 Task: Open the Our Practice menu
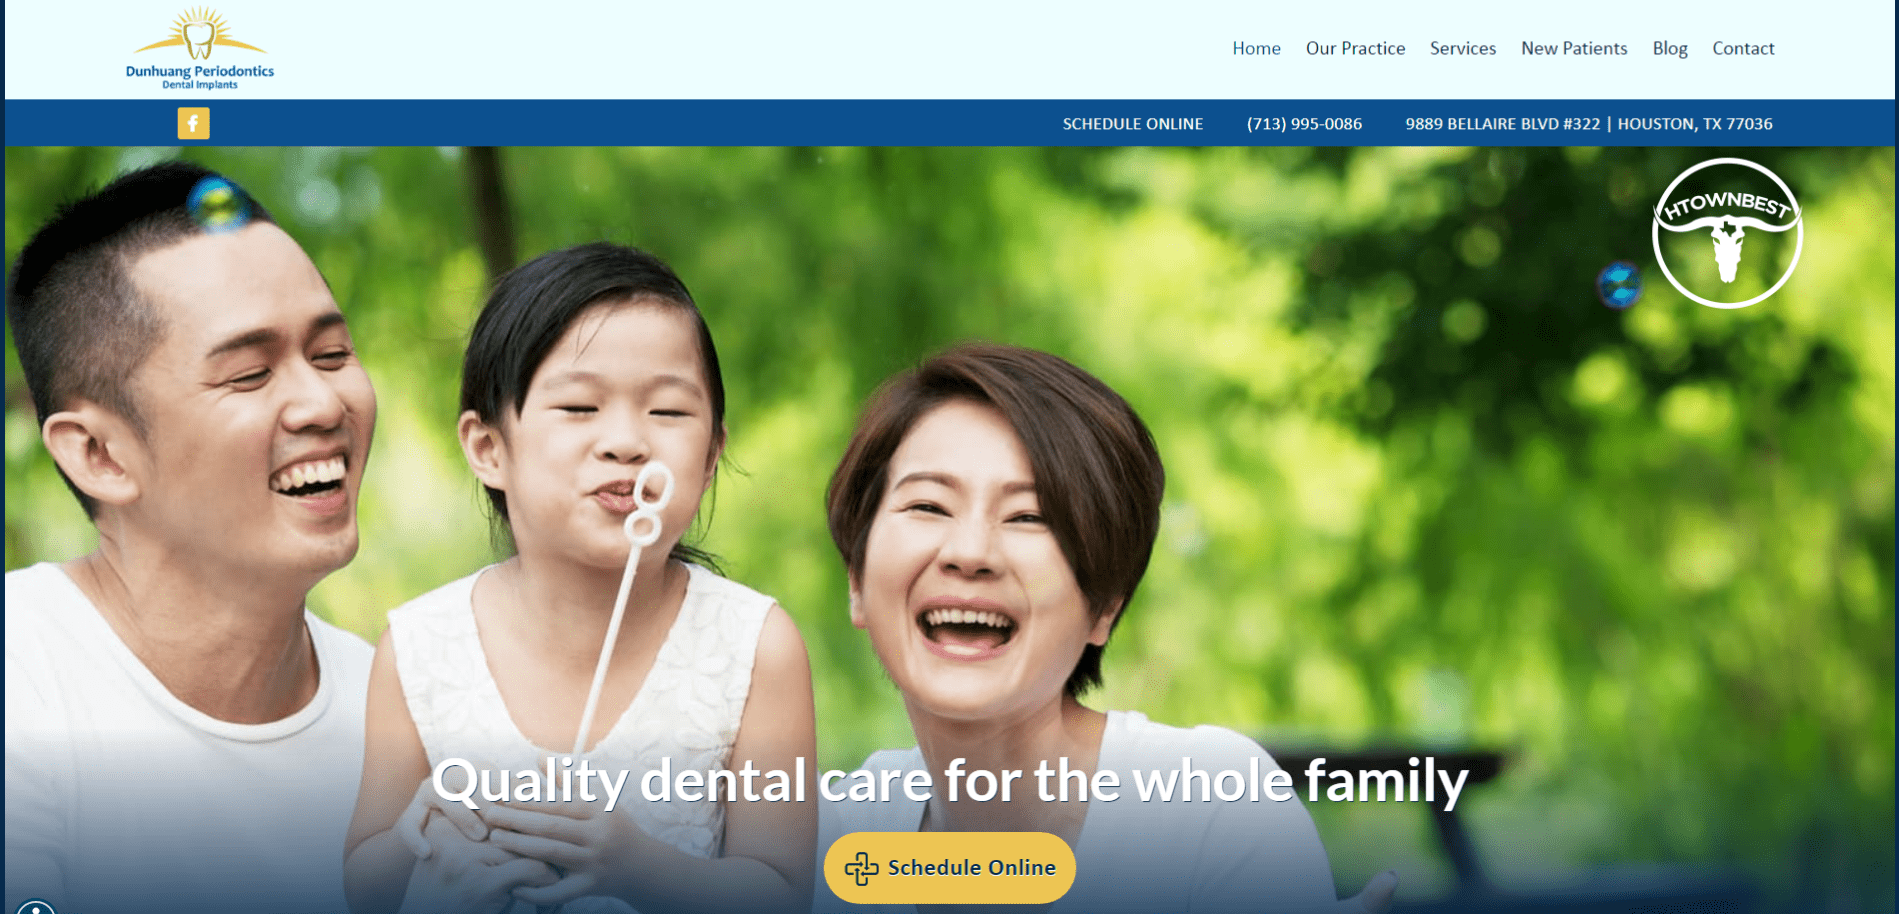1355,48
